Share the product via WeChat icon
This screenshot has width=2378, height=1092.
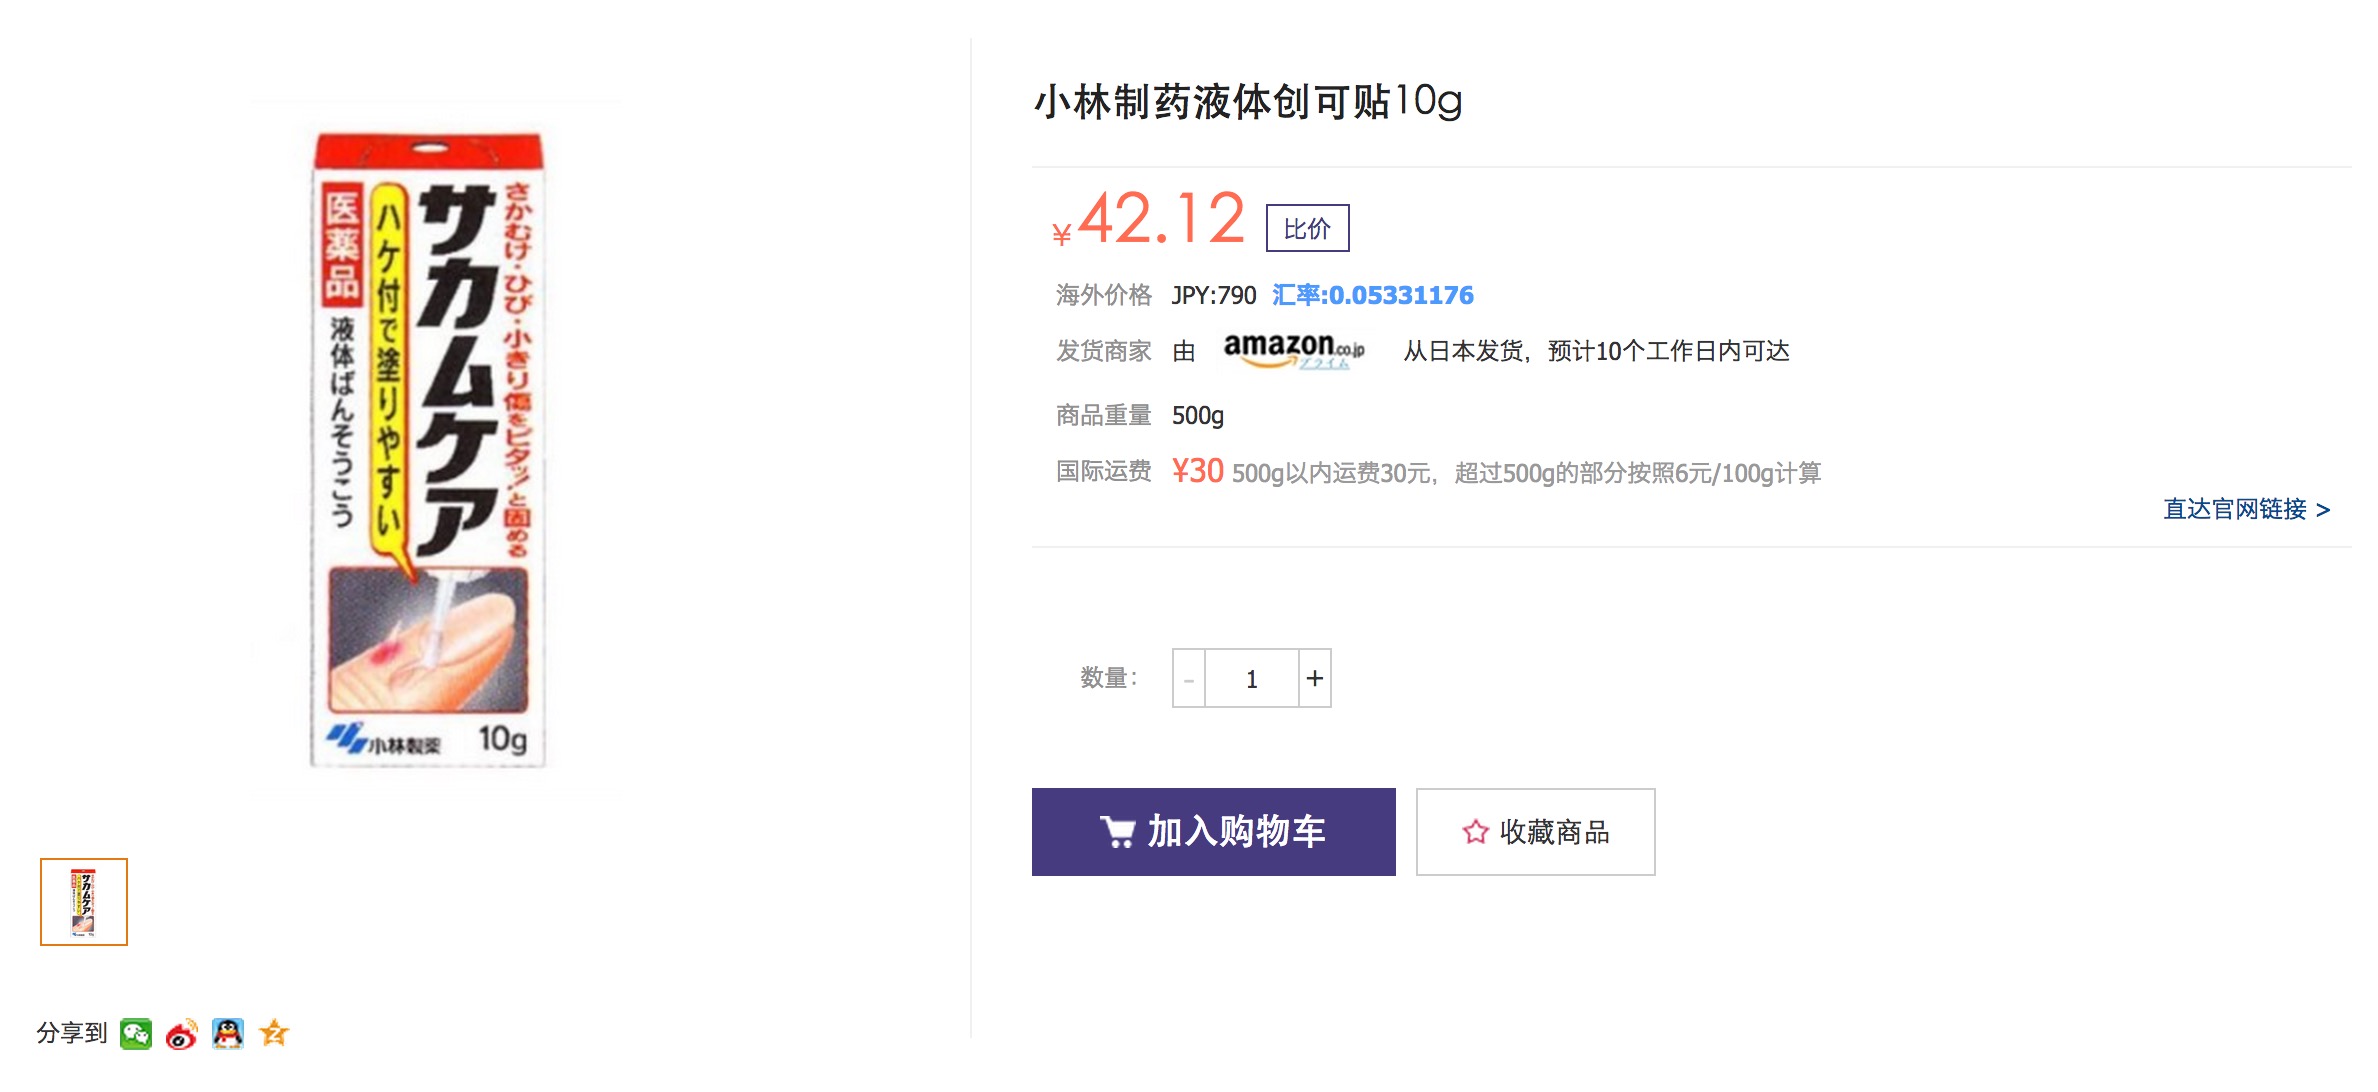tap(135, 1033)
